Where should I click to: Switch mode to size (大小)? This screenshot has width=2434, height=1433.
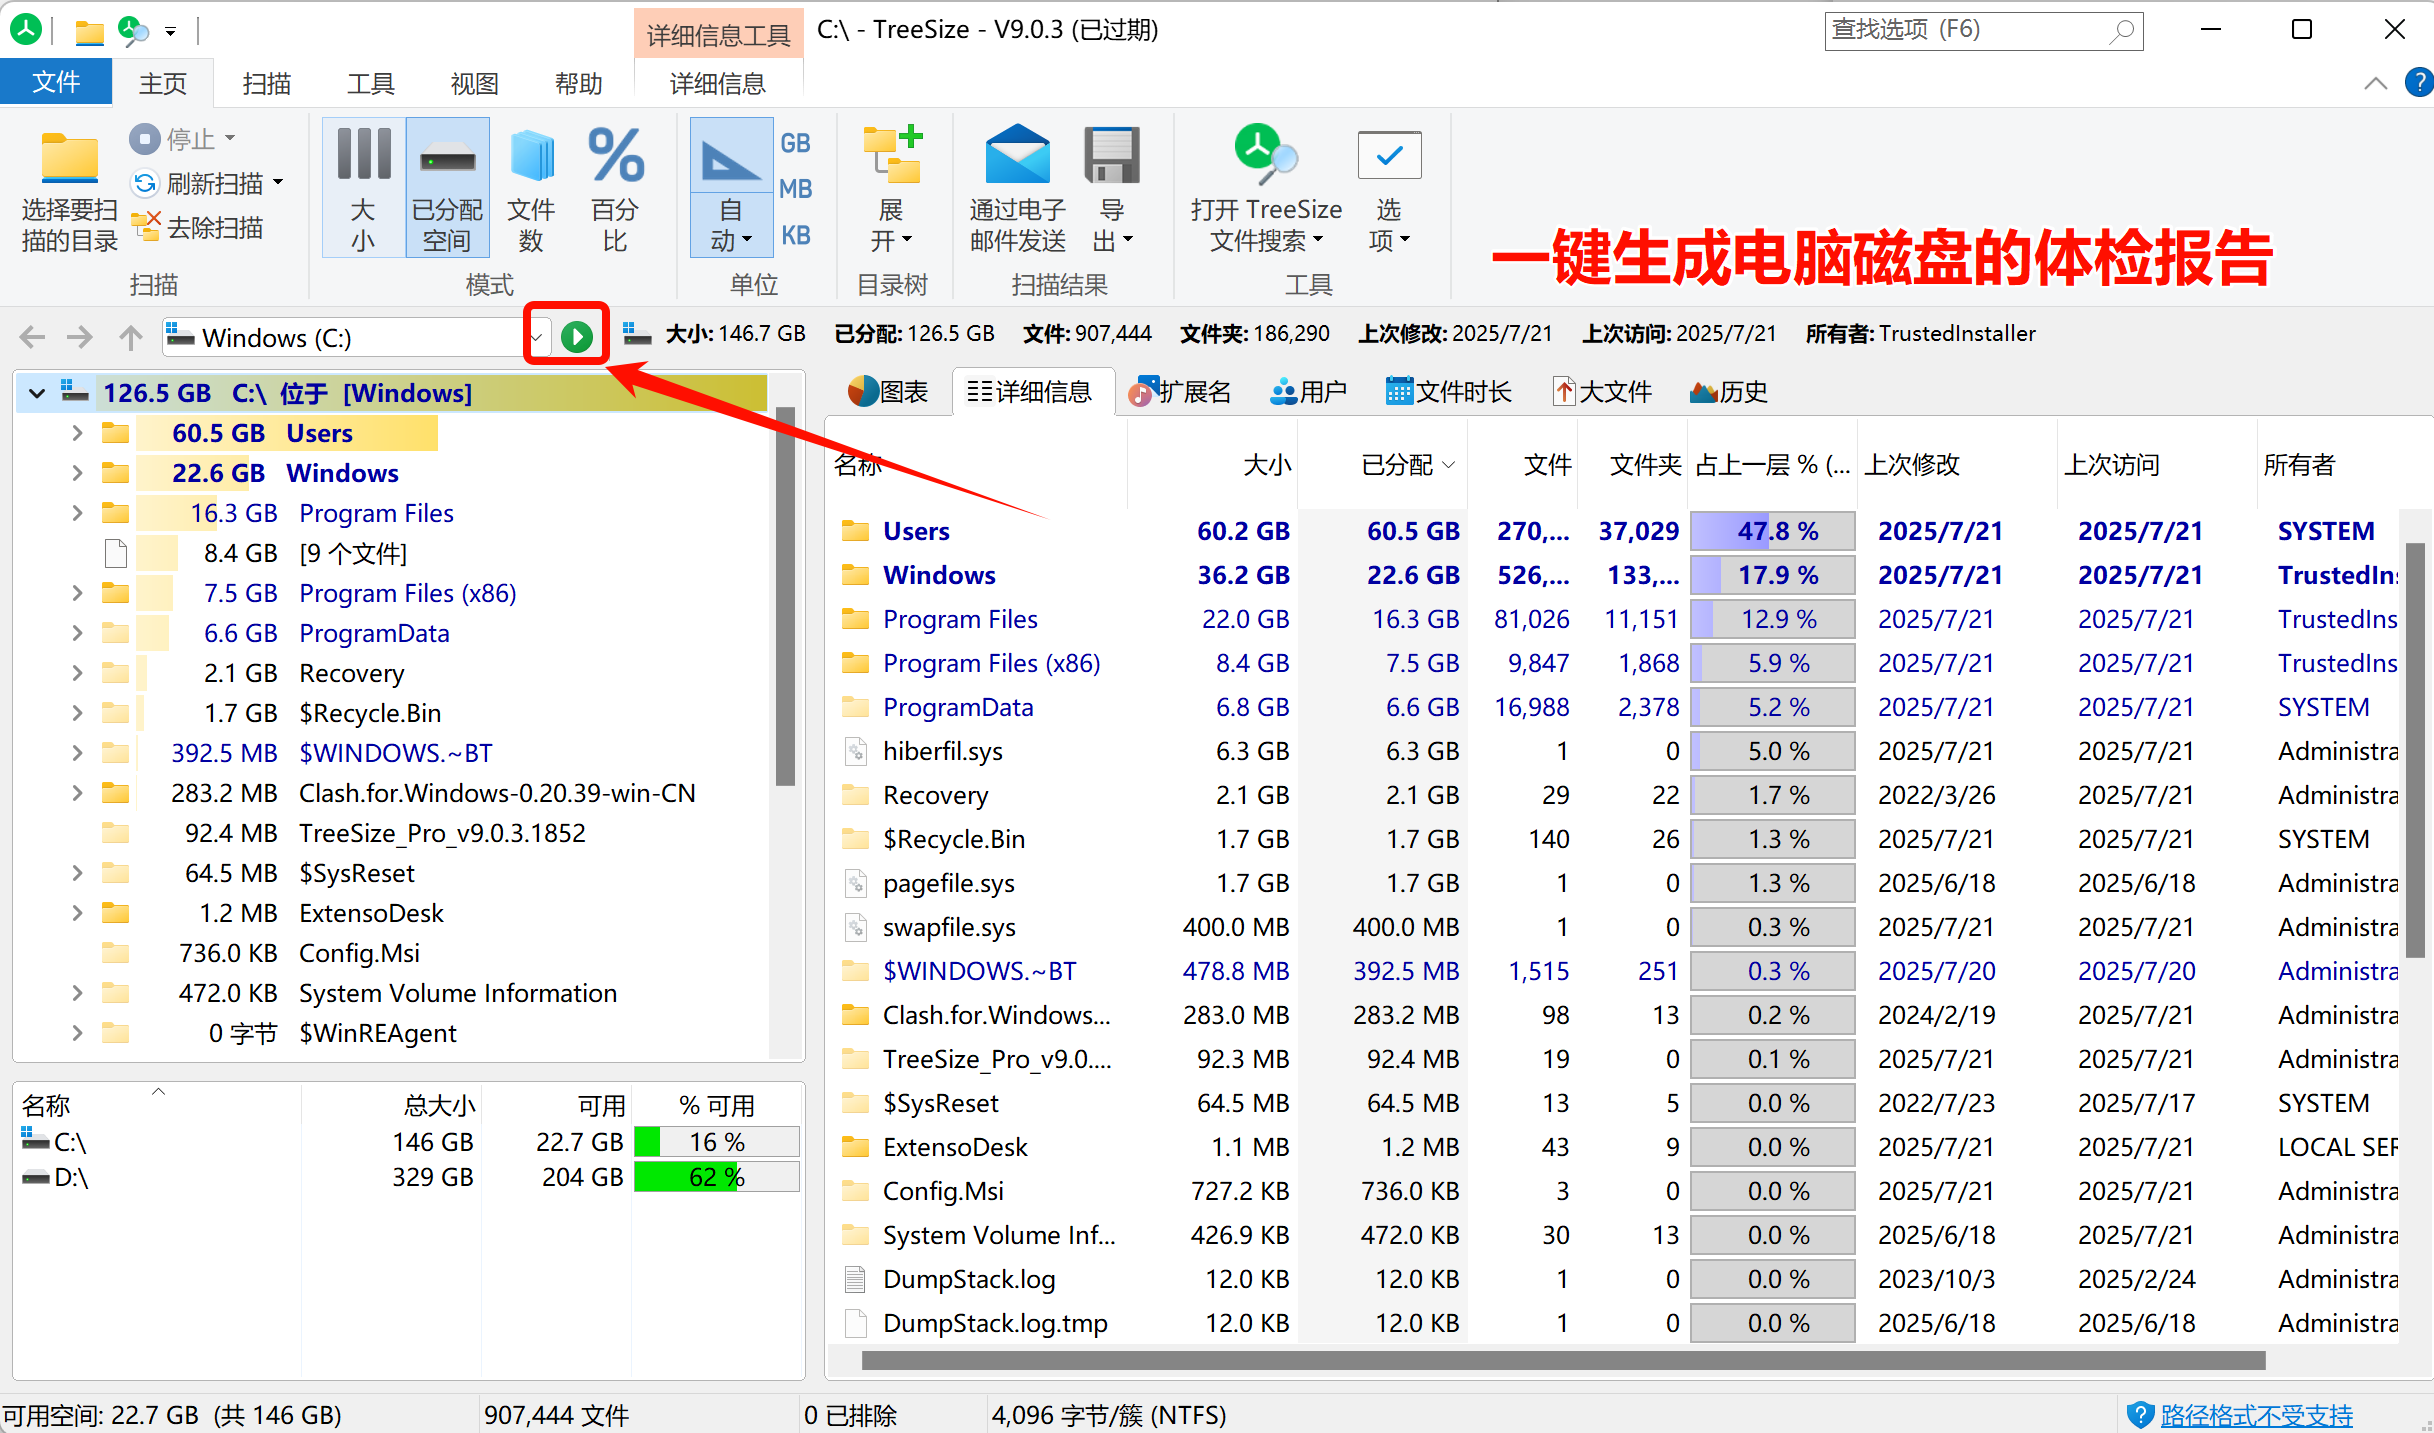click(363, 187)
